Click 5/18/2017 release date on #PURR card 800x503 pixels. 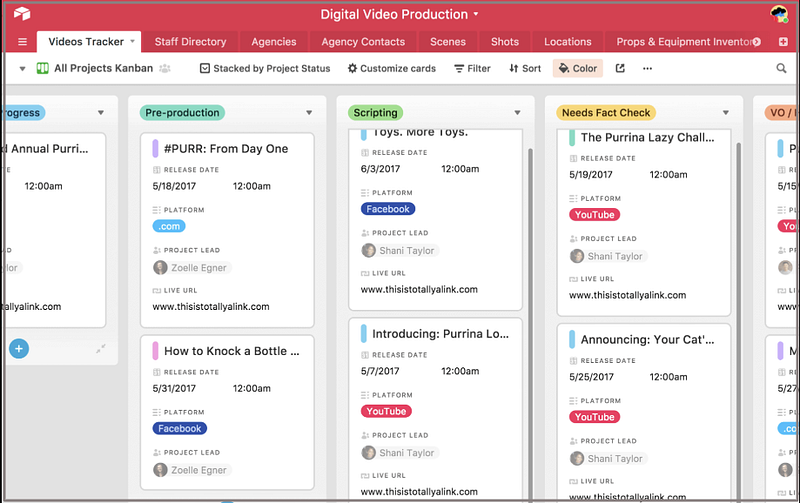tap(174, 186)
